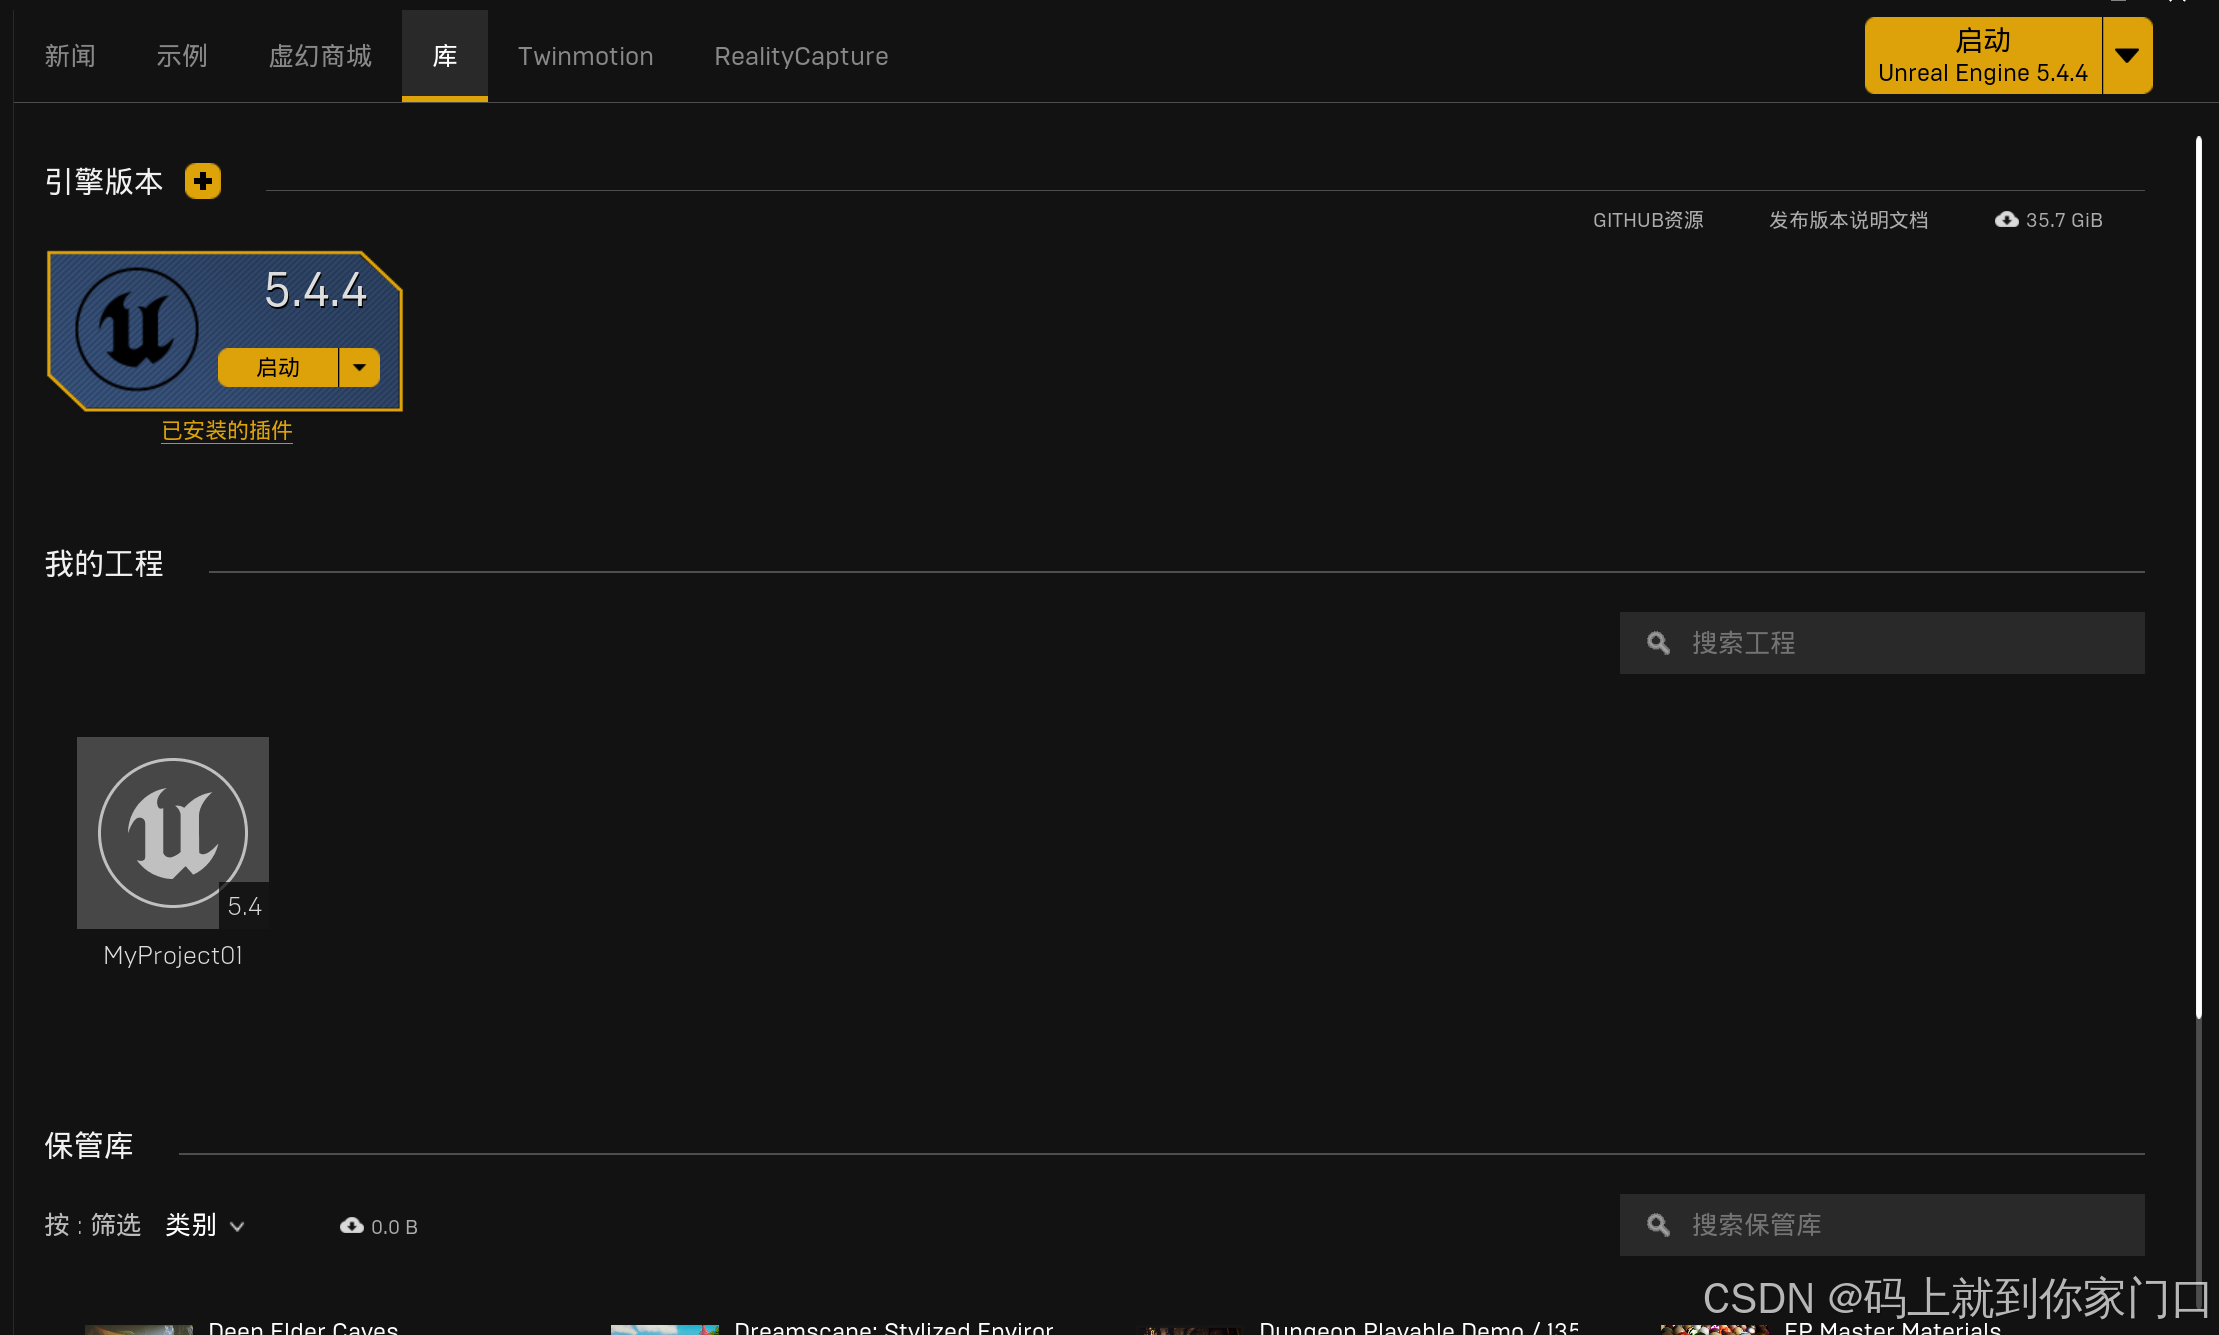Open the MyProject01 project thumbnail
This screenshot has height=1335, width=2219.
pos(173,832)
